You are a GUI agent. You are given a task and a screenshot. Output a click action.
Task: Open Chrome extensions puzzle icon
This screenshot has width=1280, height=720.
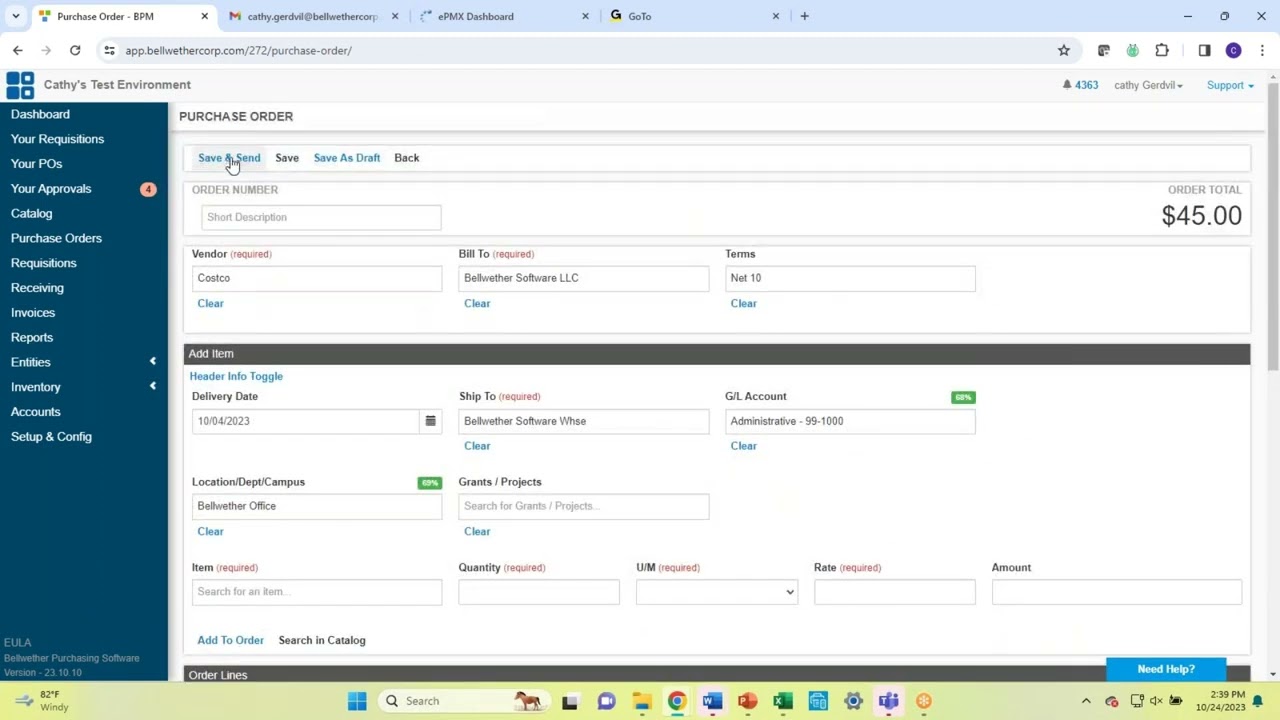(x=1162, y=50)
